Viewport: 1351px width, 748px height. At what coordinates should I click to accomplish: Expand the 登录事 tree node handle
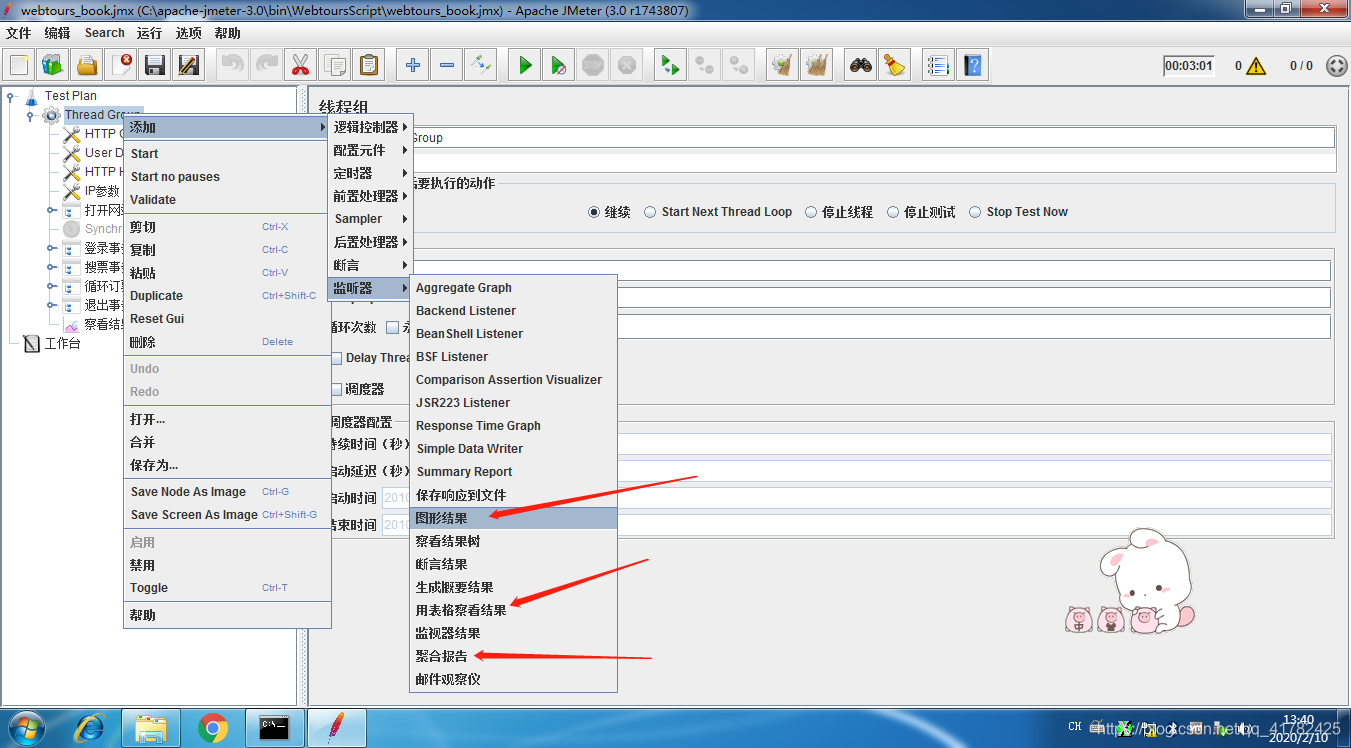50,248
